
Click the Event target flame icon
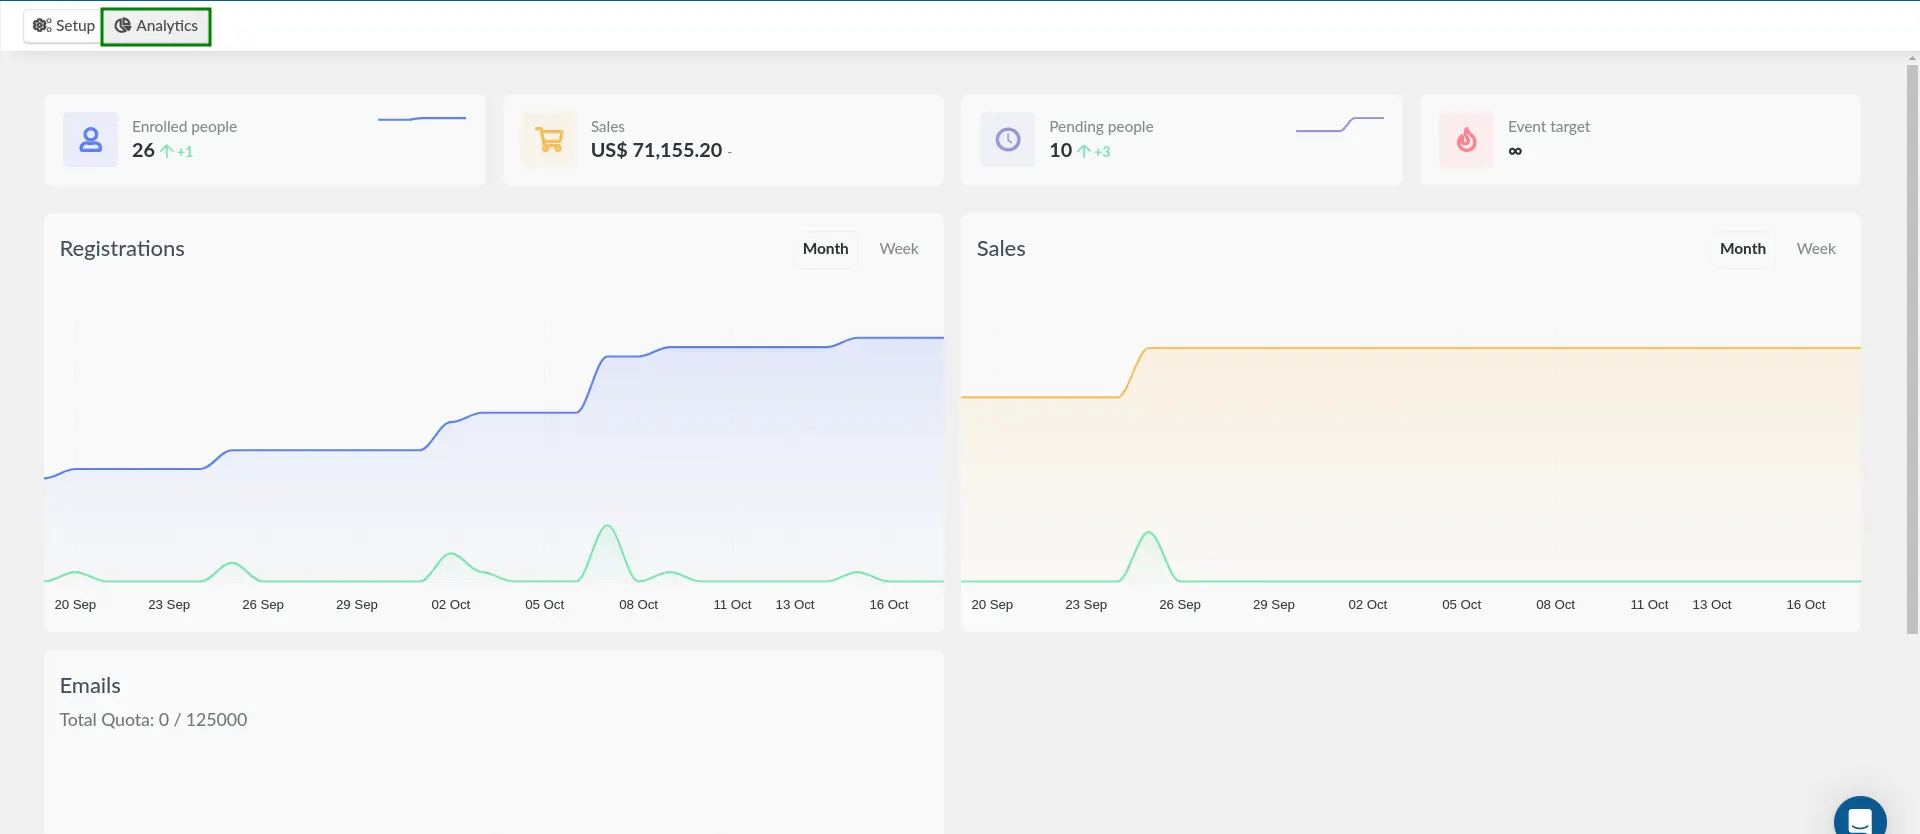point(1466,140)
